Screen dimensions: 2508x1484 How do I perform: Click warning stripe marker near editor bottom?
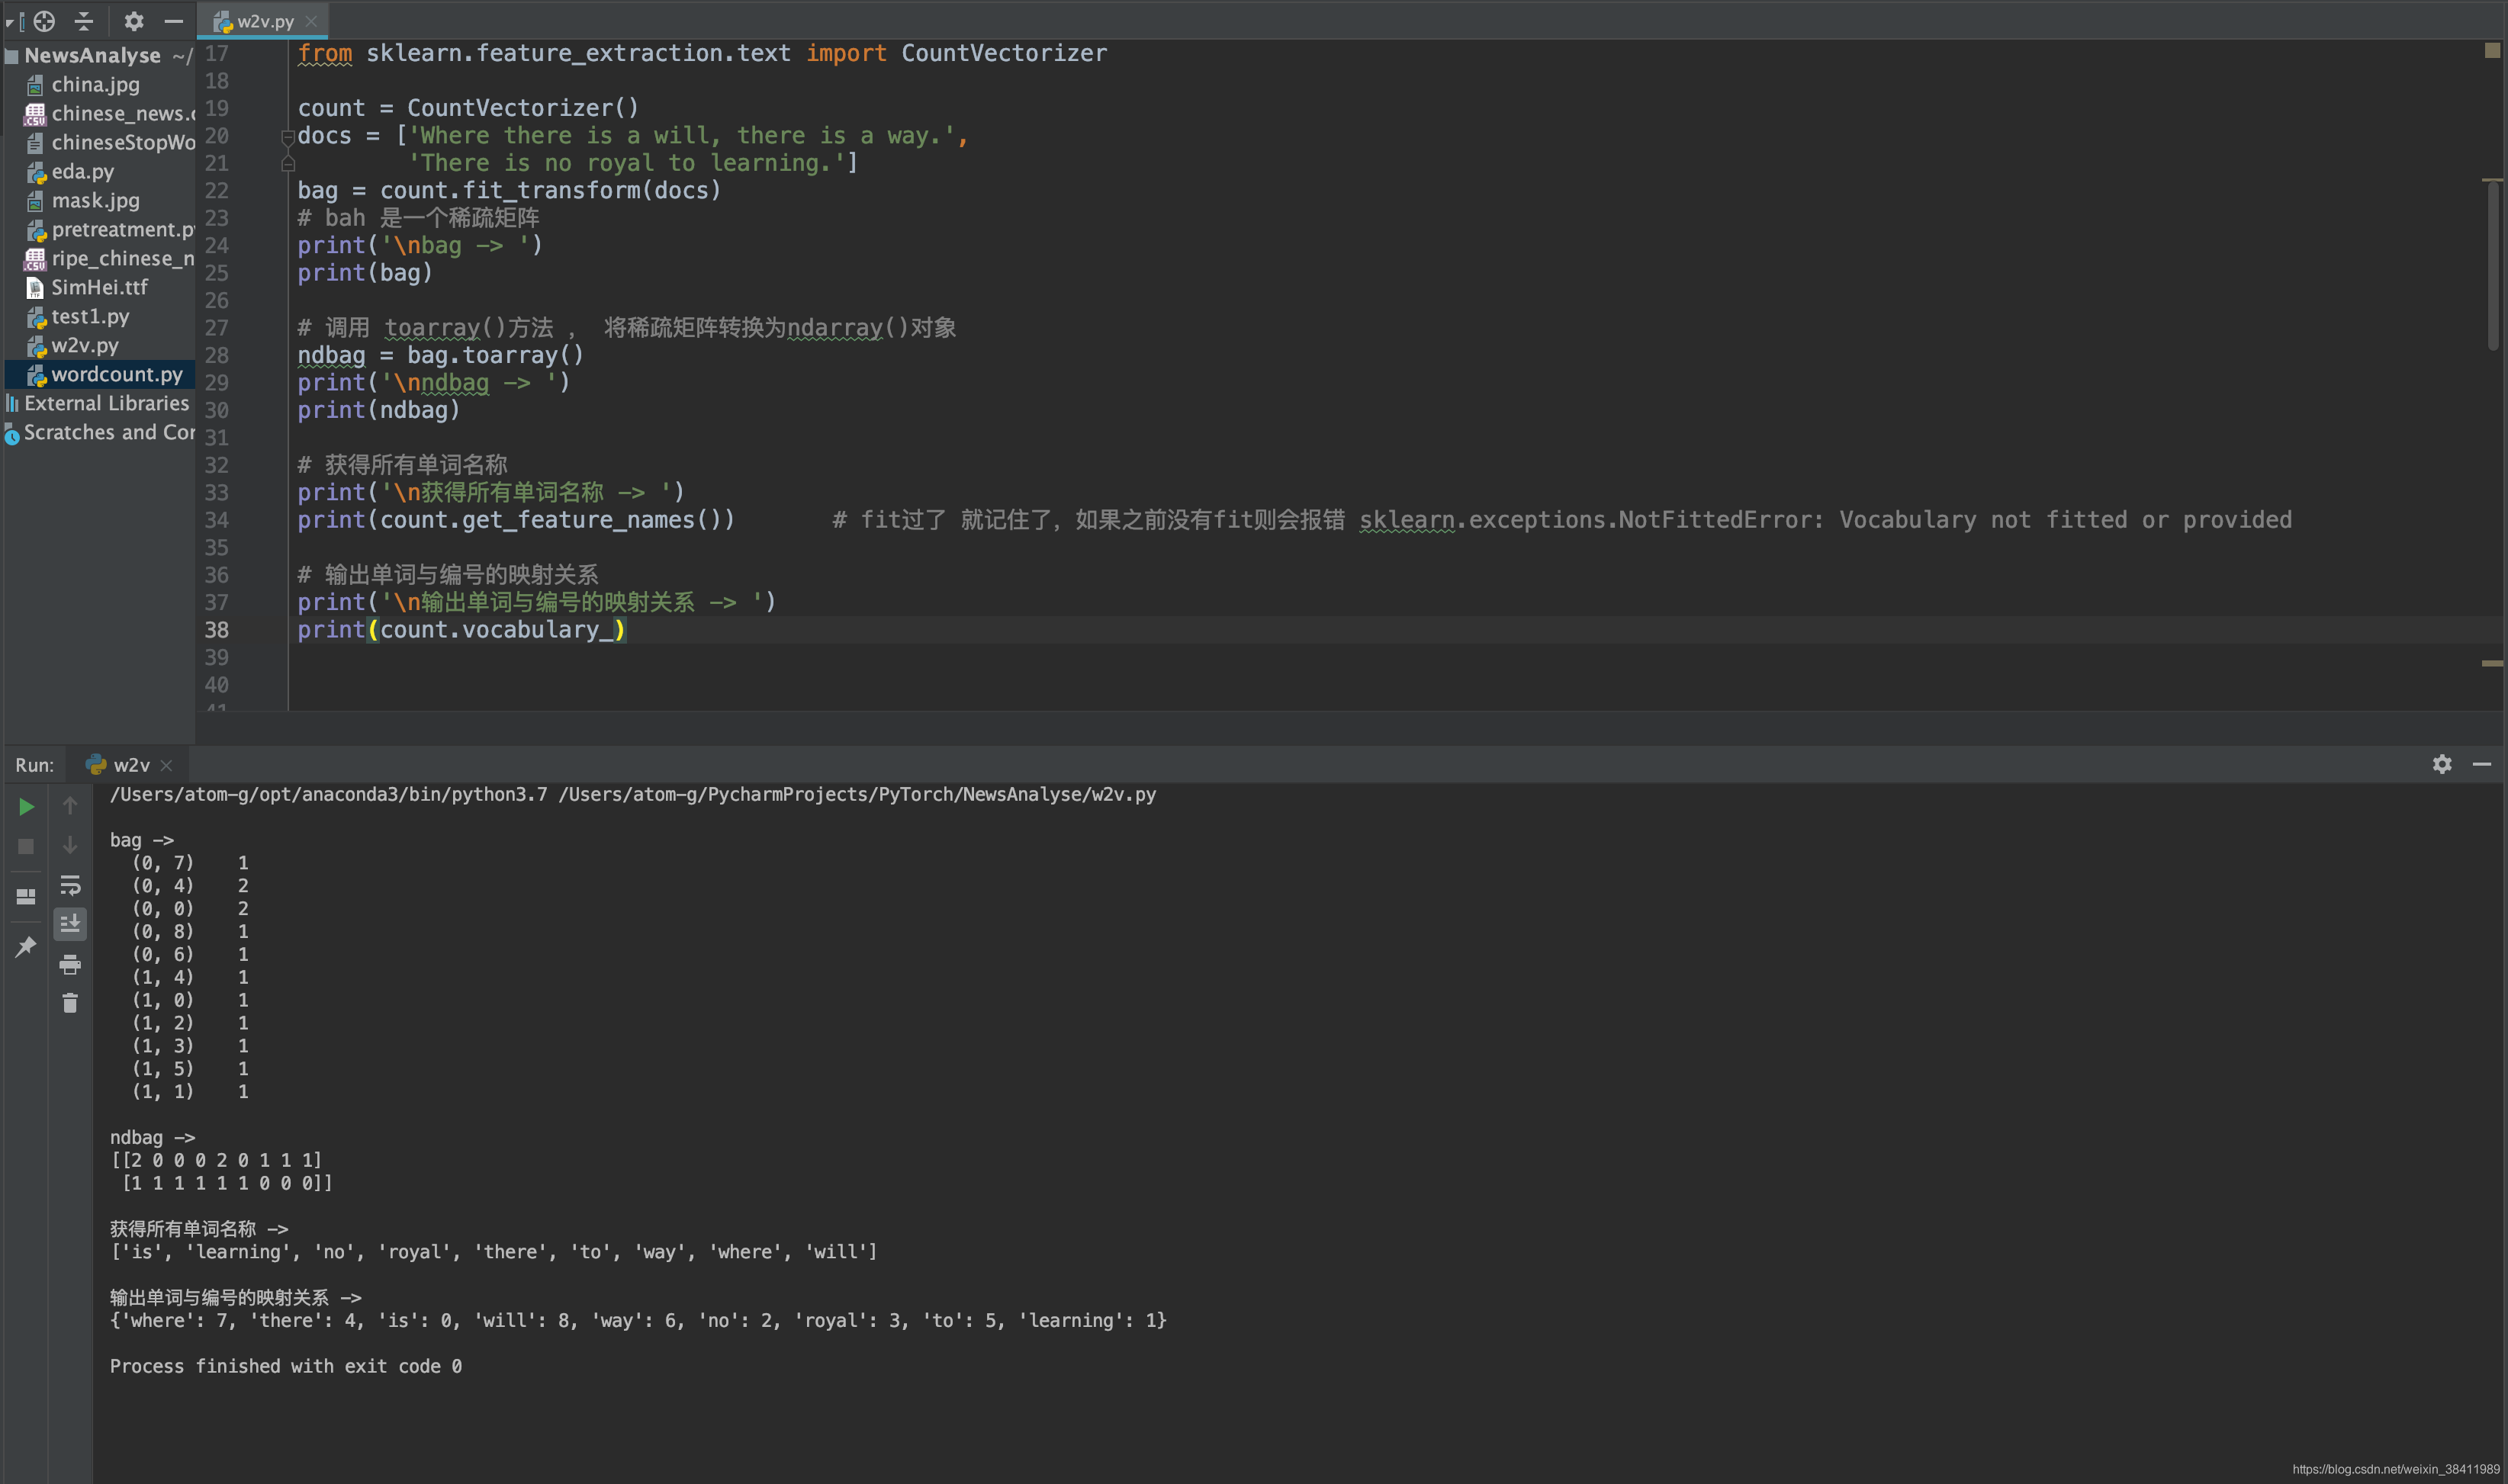click(2492, 663)
